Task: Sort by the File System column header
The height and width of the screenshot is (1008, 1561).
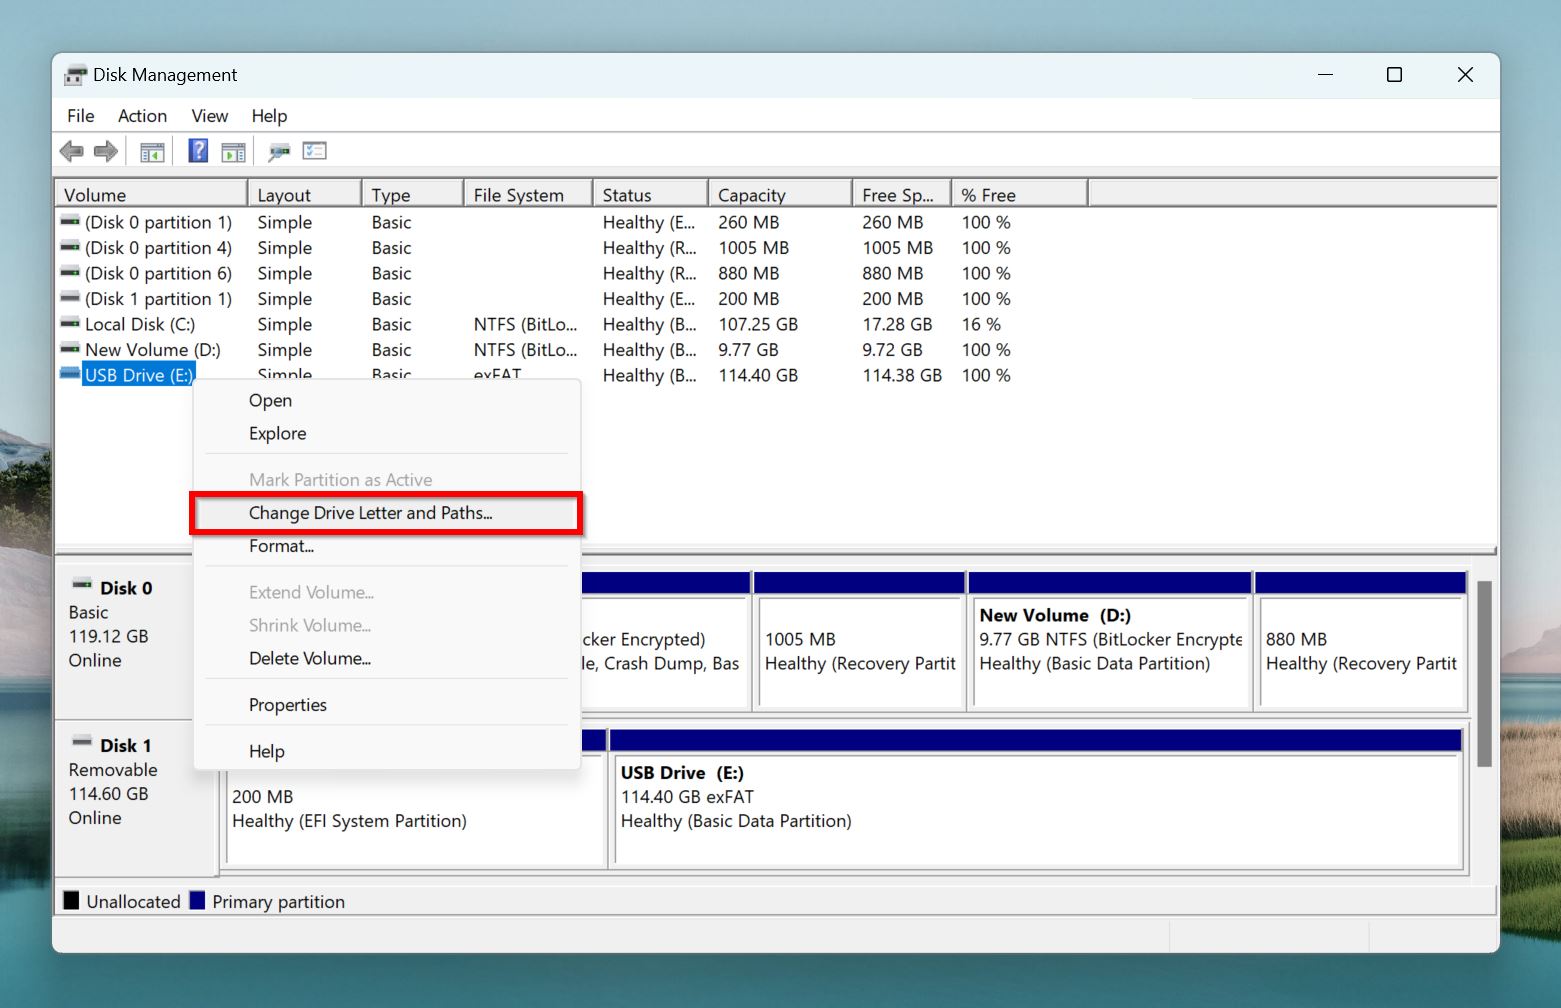Action: coord(528,194)
